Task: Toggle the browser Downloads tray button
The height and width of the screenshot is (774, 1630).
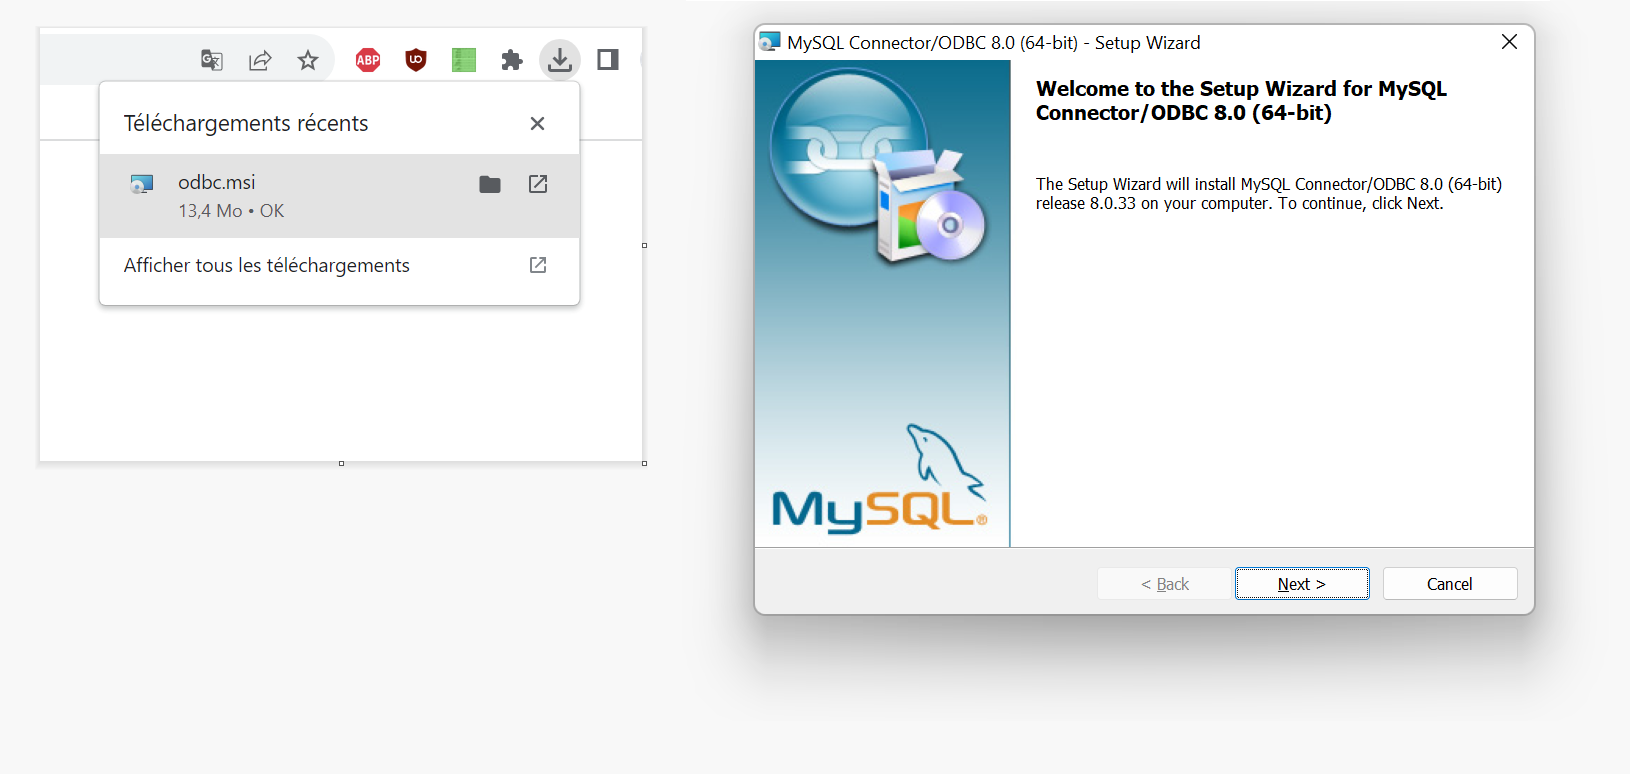Action: [560, 60]
